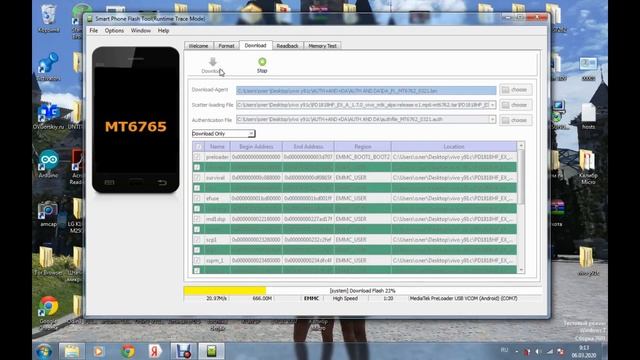
Task: Click the Name column header
Action: (x=217, y=147)
